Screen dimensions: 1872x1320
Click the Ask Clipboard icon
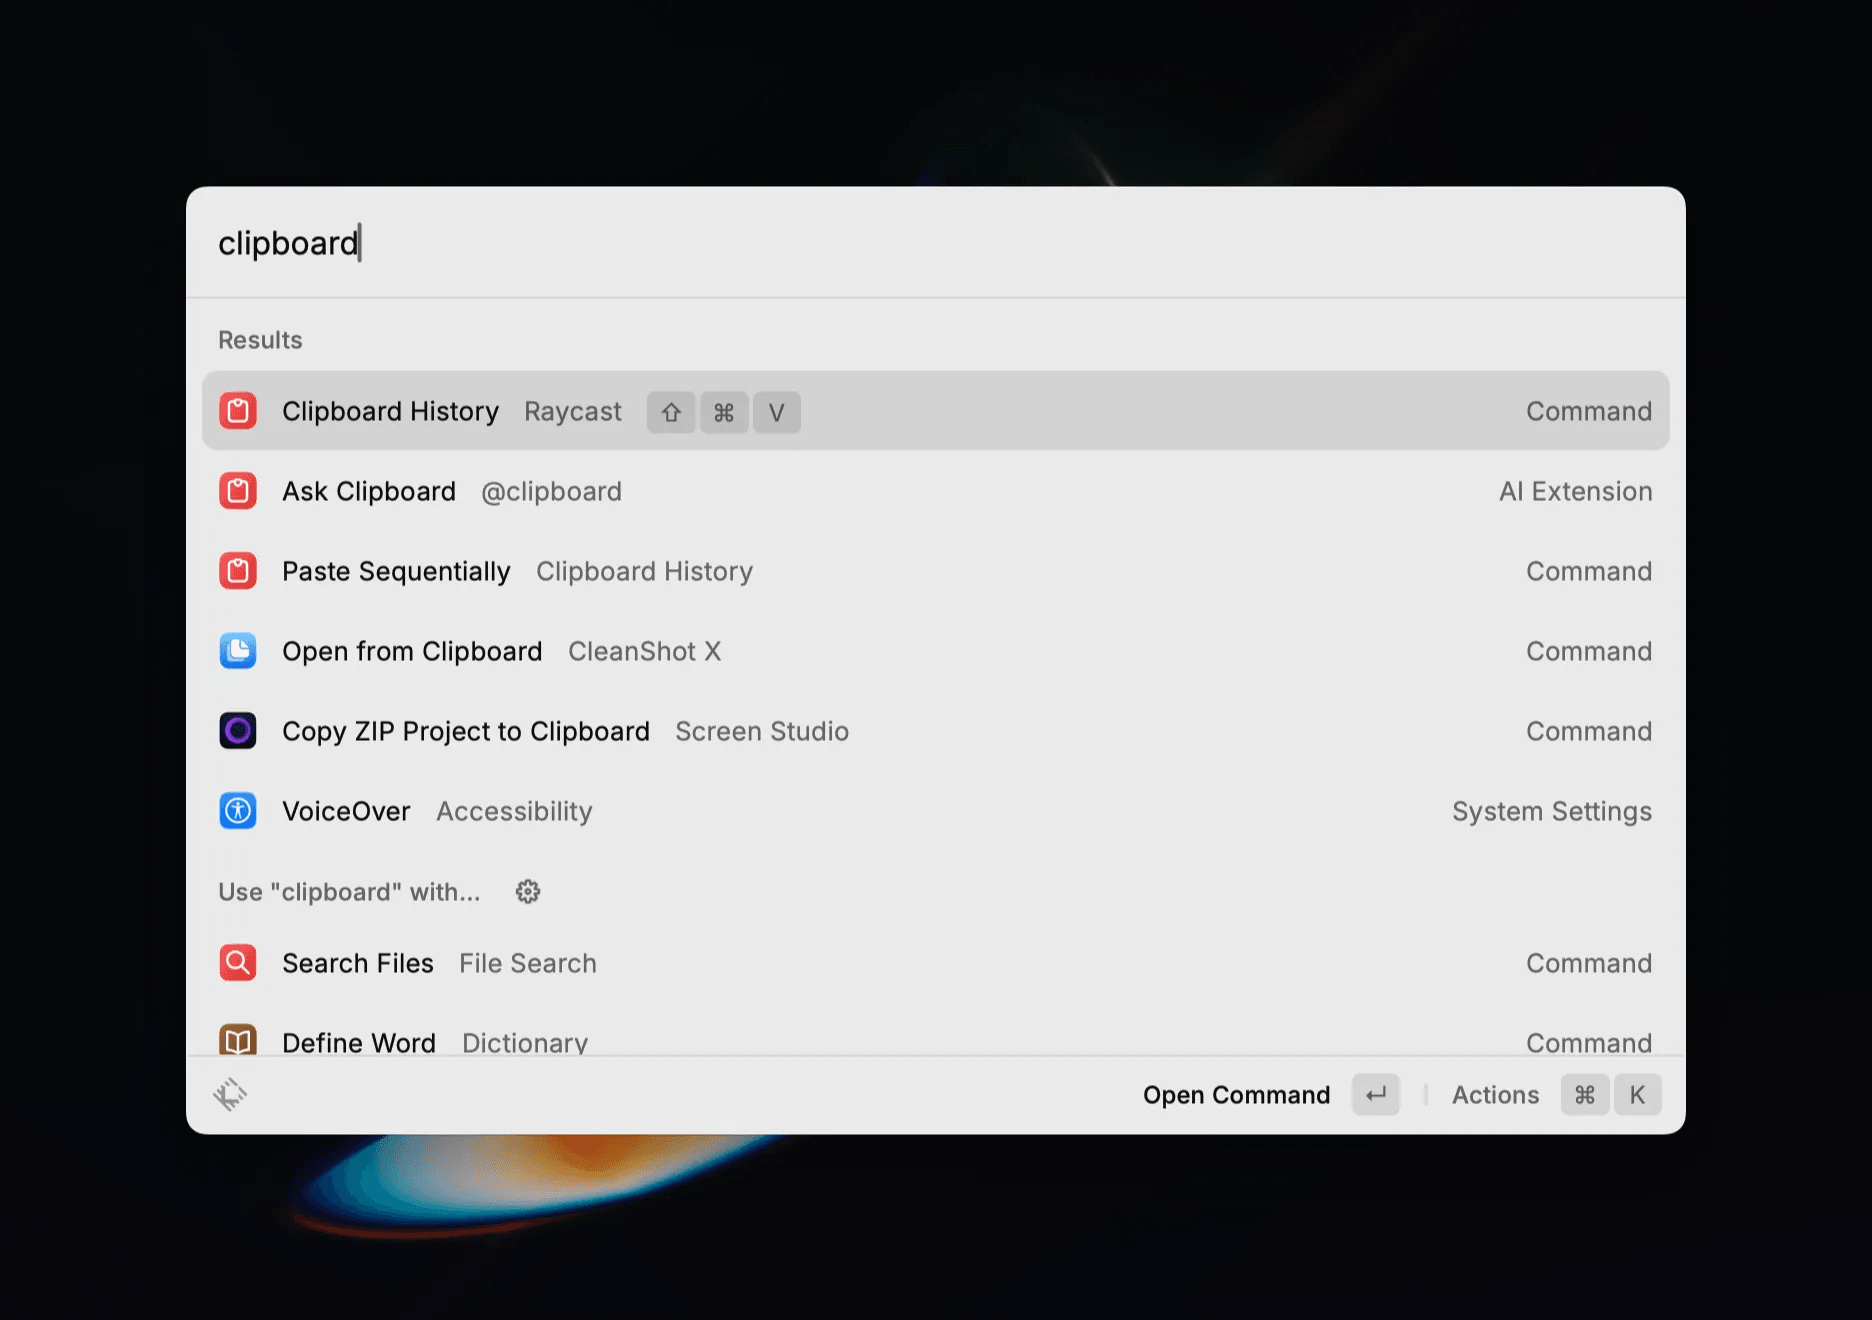(238, 491)
